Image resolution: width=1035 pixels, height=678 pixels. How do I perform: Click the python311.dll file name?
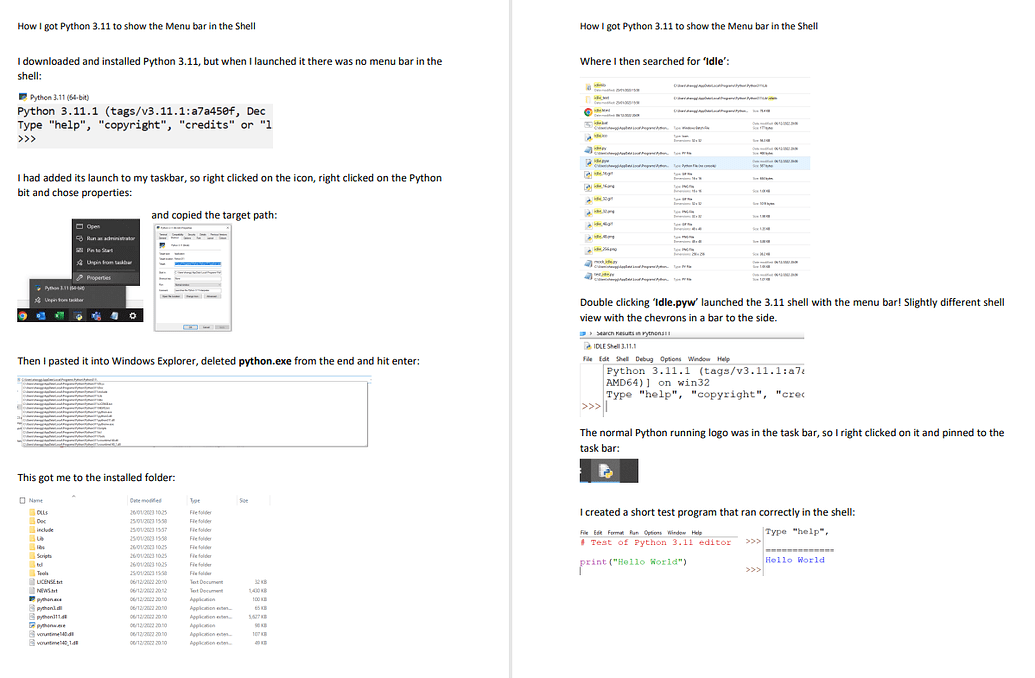click(51, 617)
